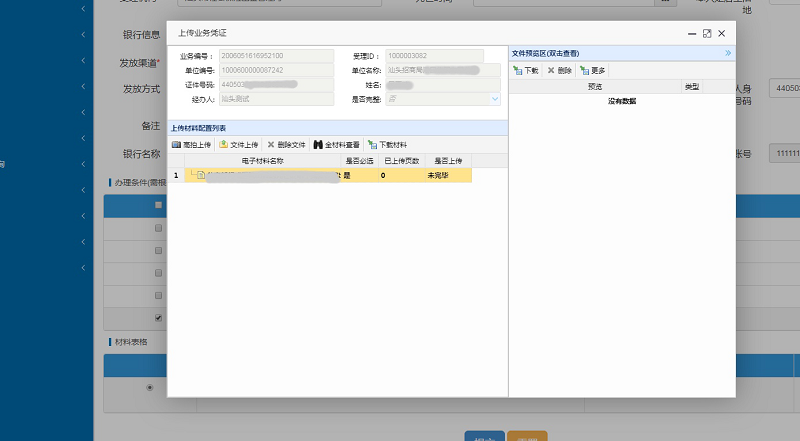Maximize the 上传业务凭证 dialog

pos(707,34)
